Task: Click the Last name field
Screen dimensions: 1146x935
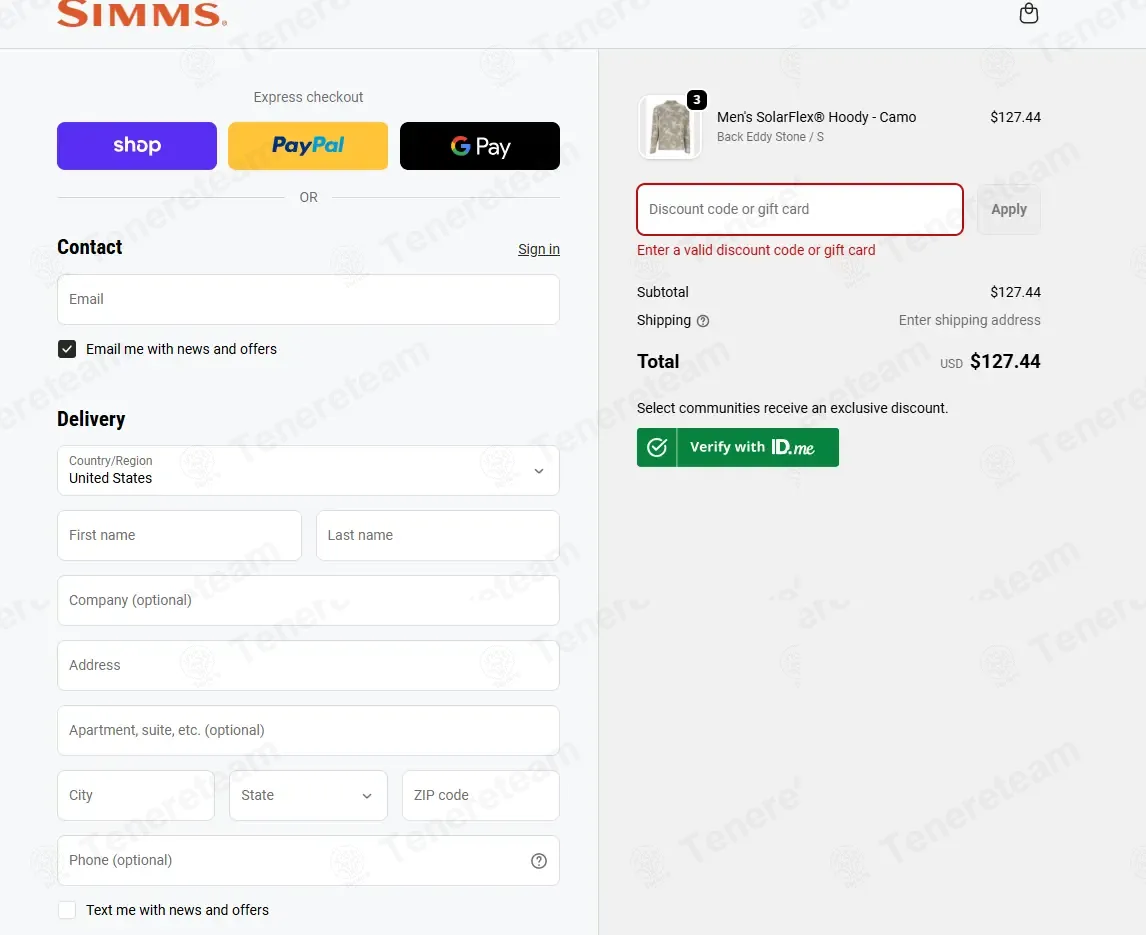Action: (438, 535)
